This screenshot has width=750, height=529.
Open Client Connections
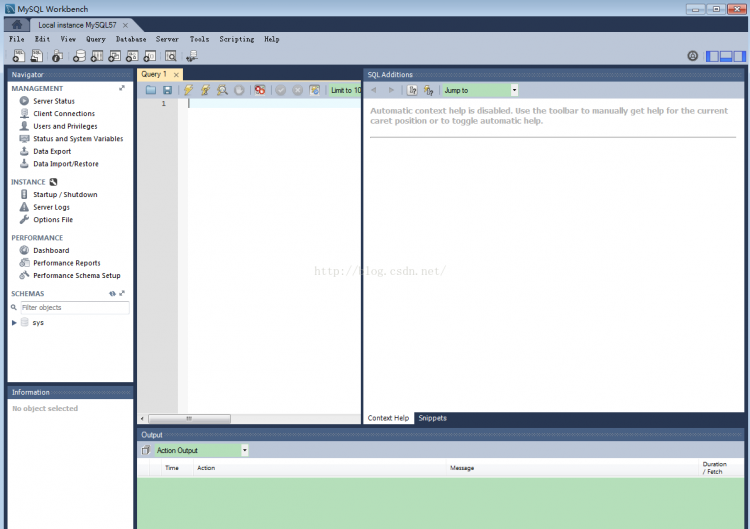[64, 113]
